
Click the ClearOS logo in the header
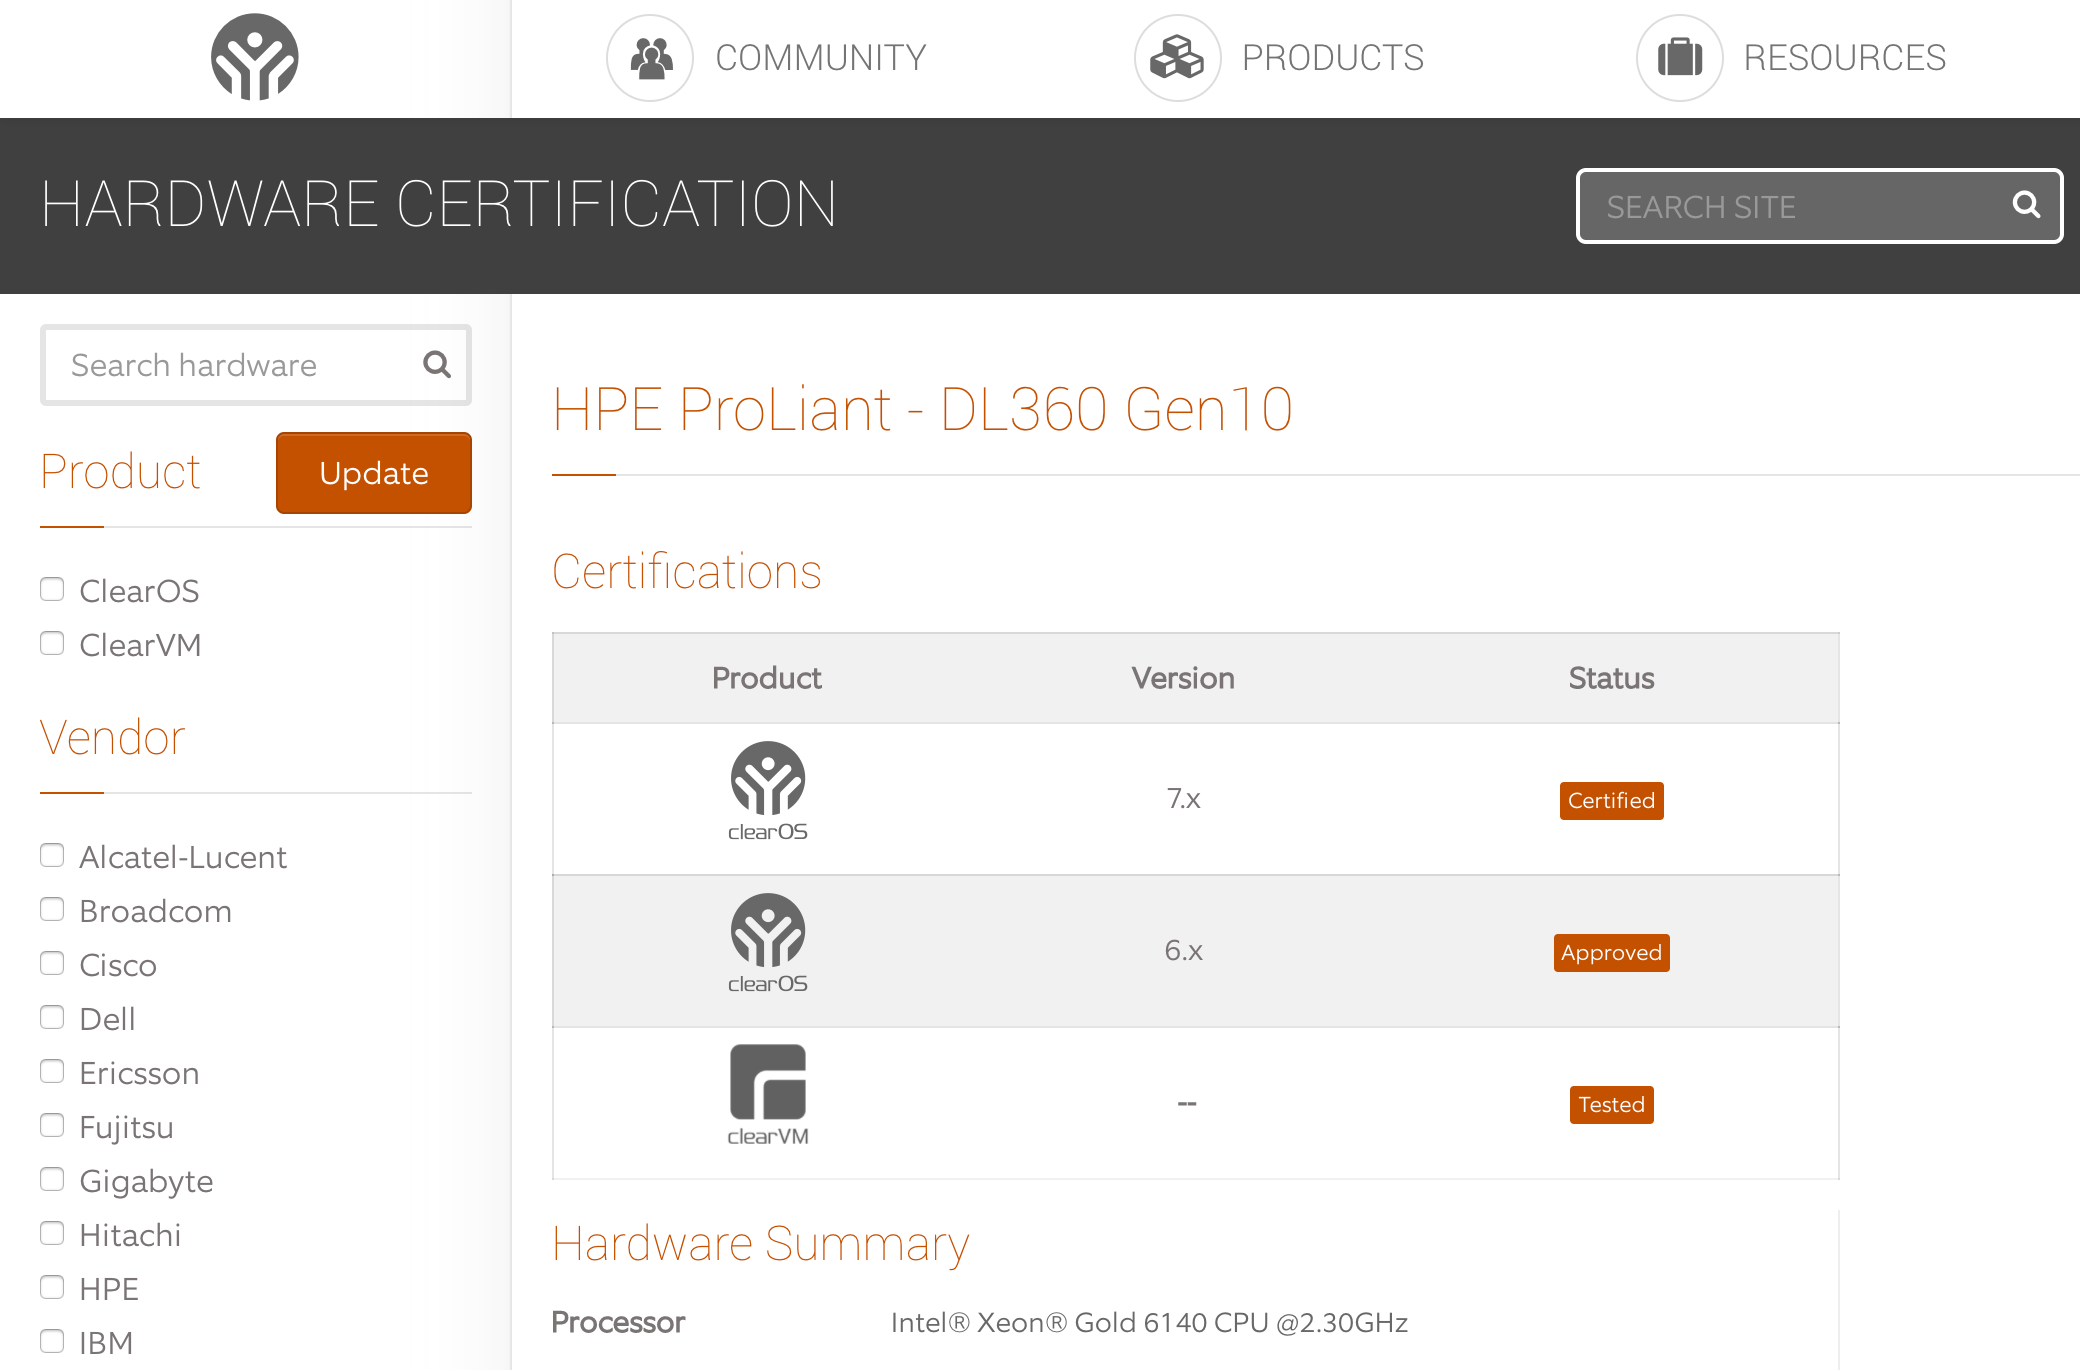coord(255,57)
